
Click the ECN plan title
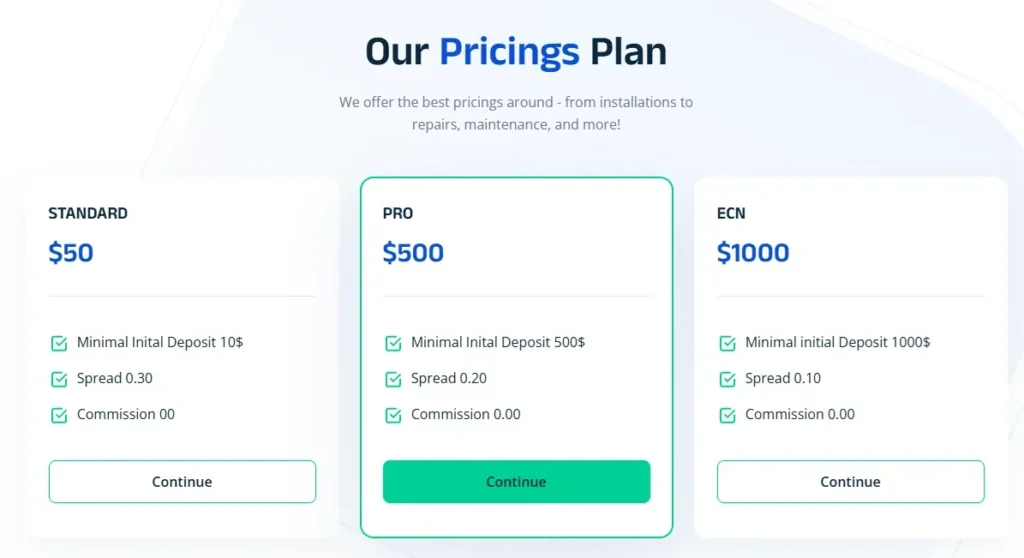tap(731, 213)
